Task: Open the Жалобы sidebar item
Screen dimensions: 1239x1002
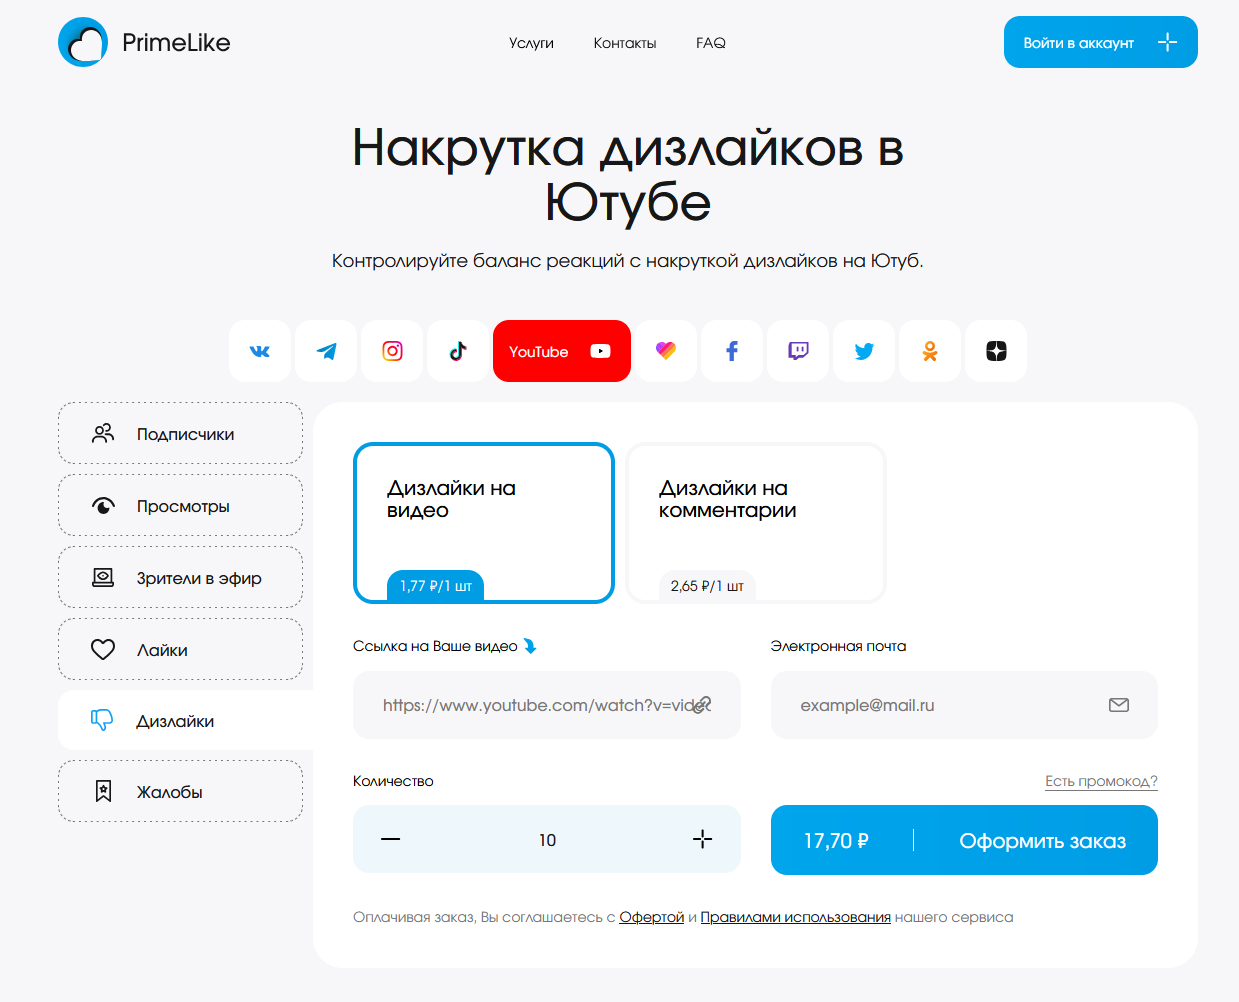Action: pyautogui.click(x=180, y=791)
